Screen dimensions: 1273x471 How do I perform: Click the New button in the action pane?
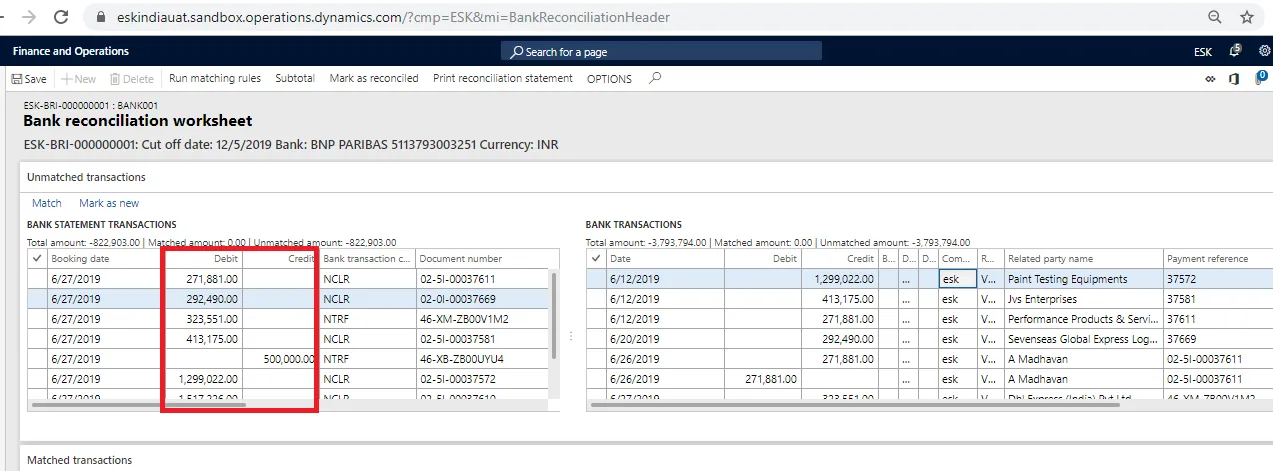pos(78,78)
